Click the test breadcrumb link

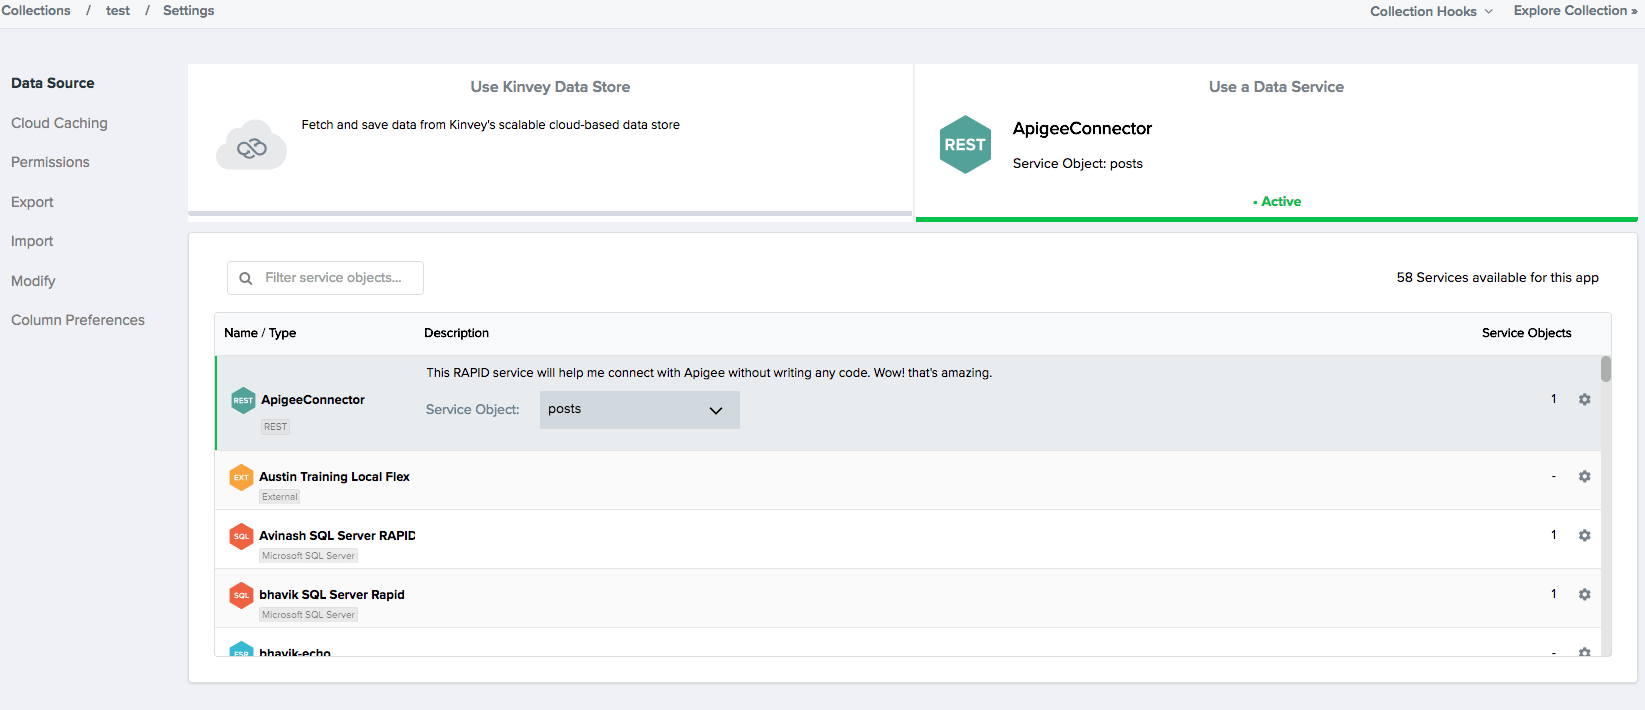tap(118, 11)
